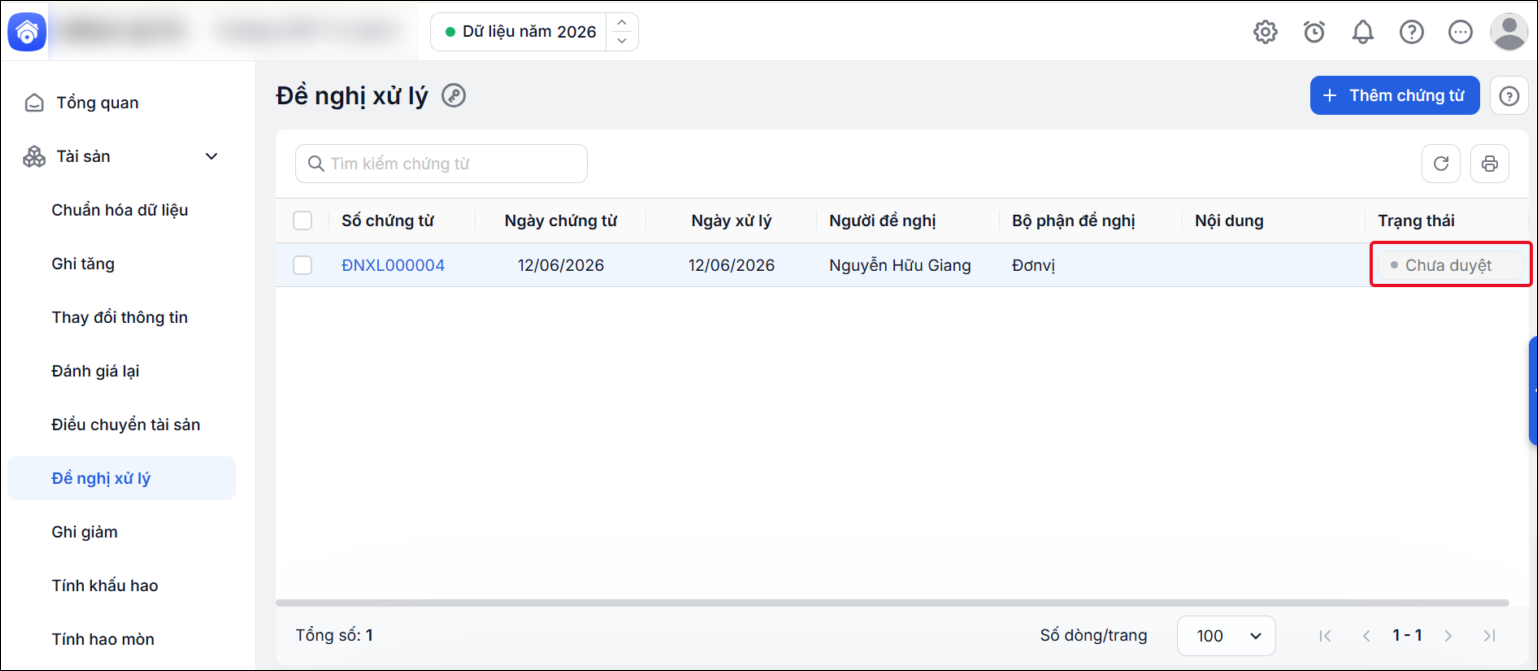This screenshot has height=671, width=1538.
Task: Open the rows per page dropdown
Action: pyautogui.click(x=1226, y=635)
